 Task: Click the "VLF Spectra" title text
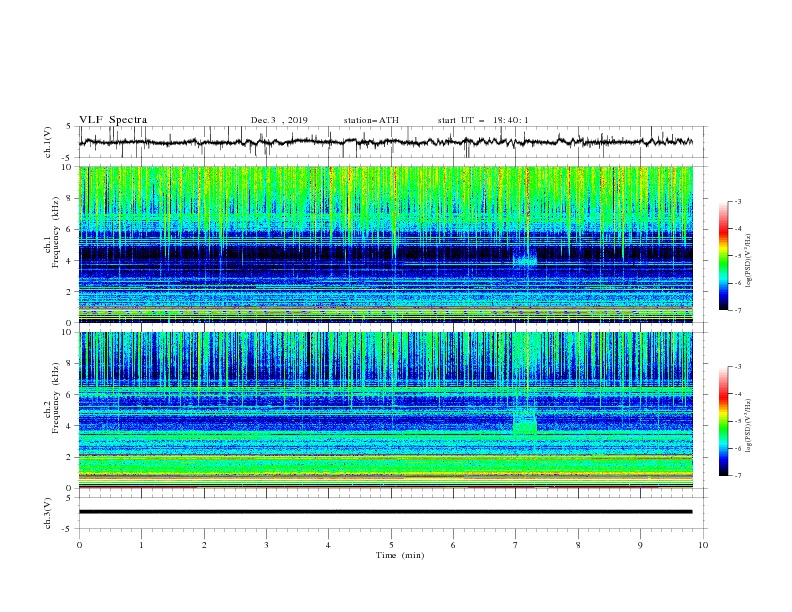click(x=113, y=120)
